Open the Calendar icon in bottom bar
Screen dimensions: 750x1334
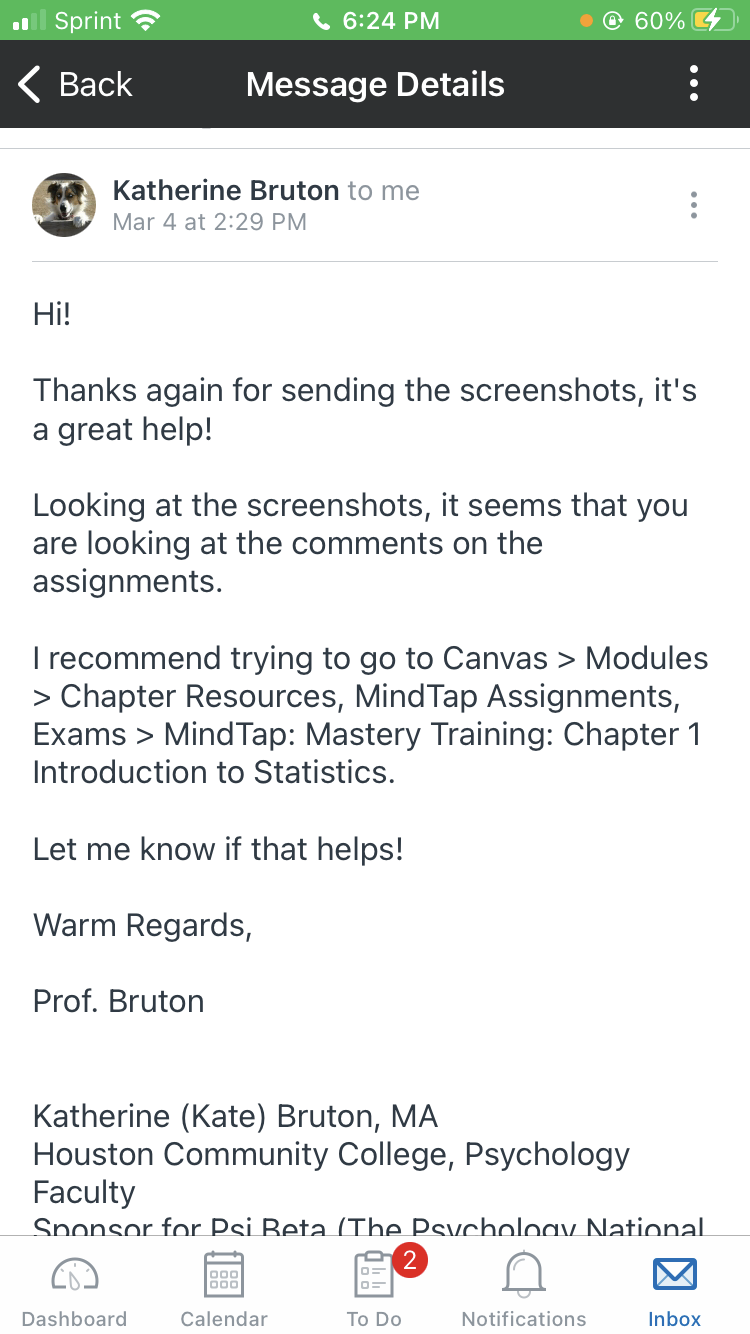[224, 1275]
